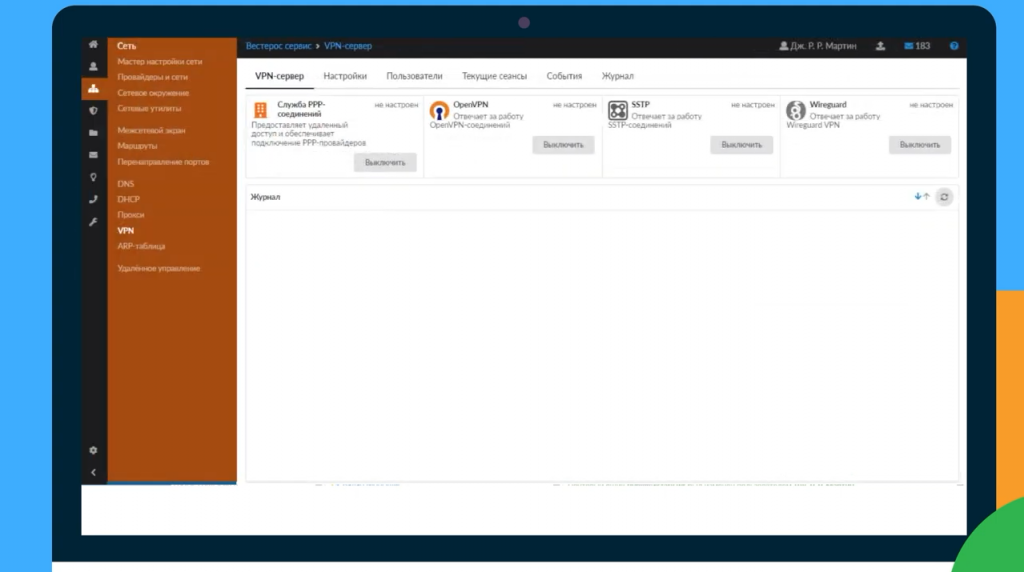Viewport: 1024px width, 572px height.
Task: Switch to the Настройки tab
Action: click(345, 76)
